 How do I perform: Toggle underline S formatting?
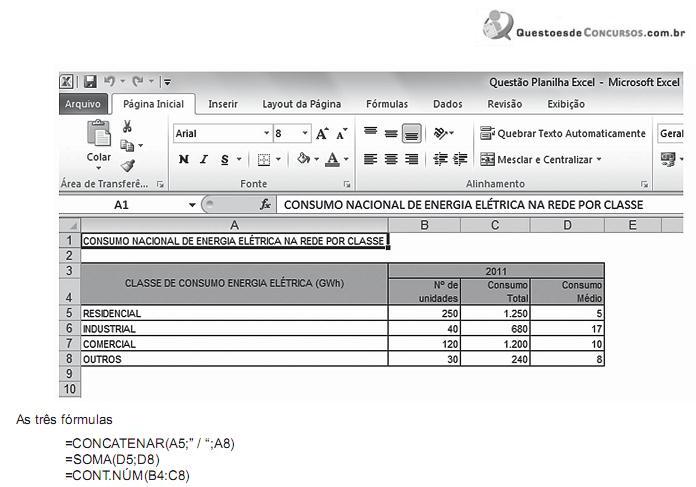[225, 159]
